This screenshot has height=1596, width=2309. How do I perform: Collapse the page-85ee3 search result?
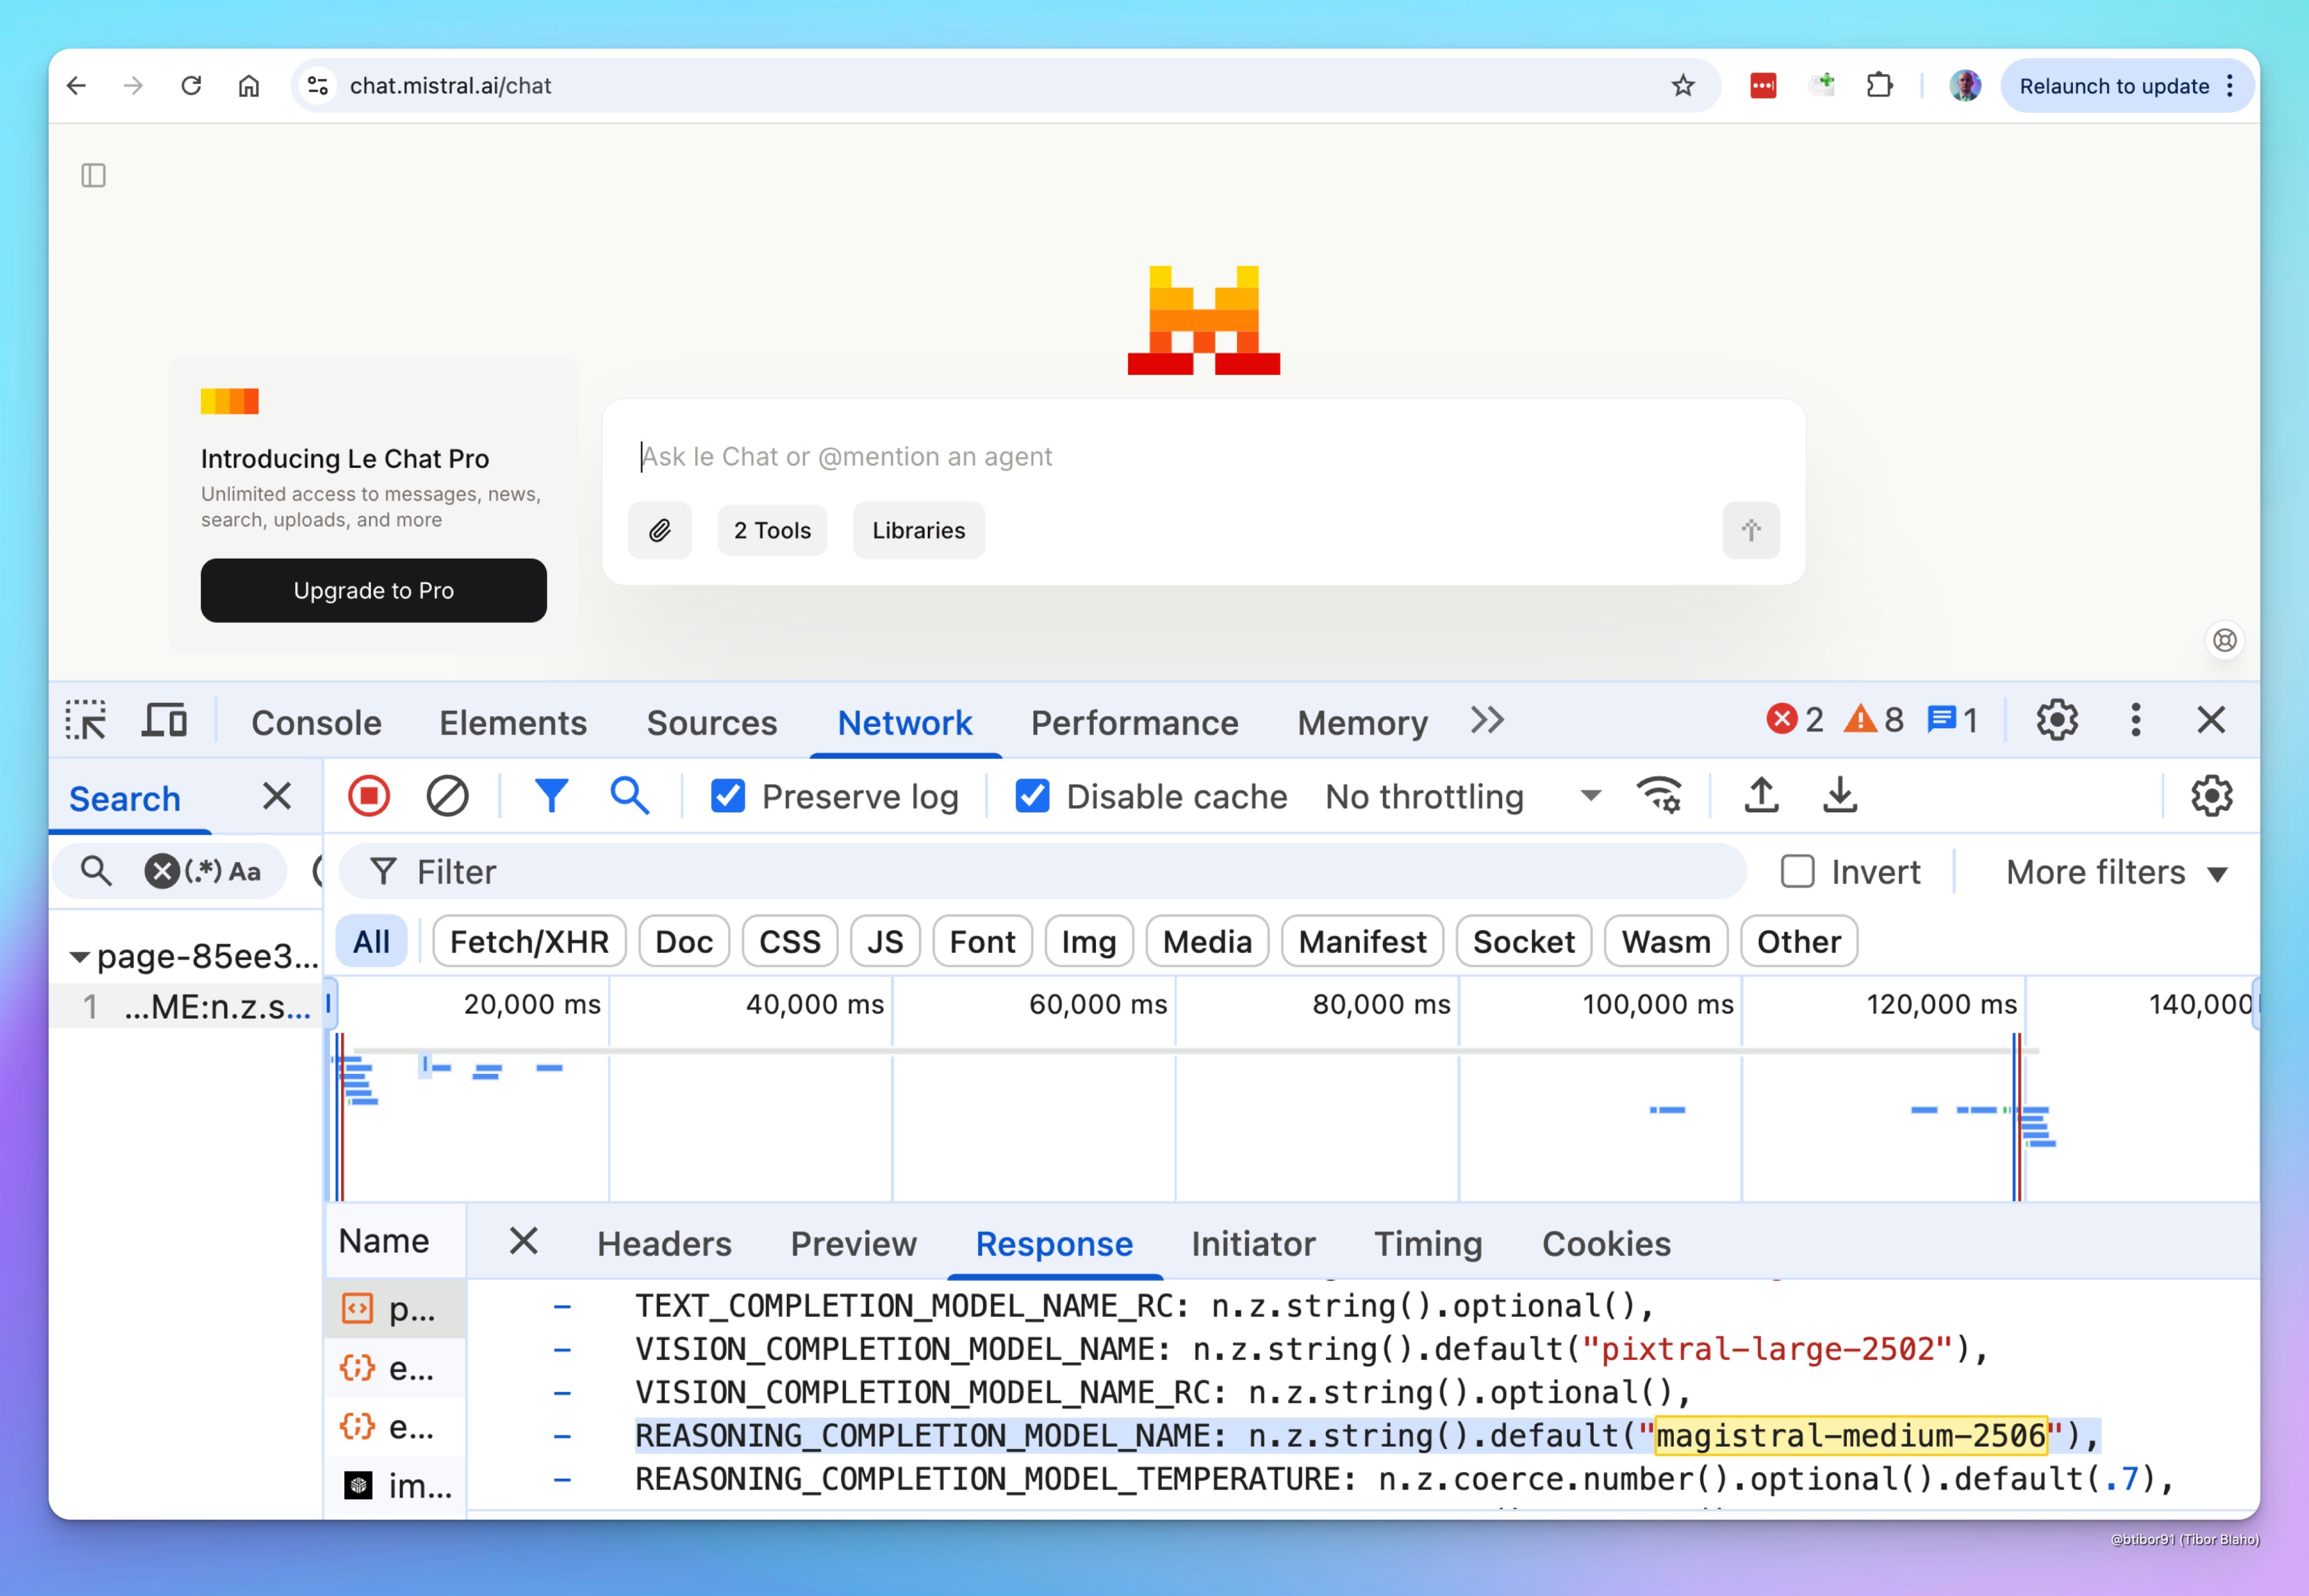tap(79, 957)
